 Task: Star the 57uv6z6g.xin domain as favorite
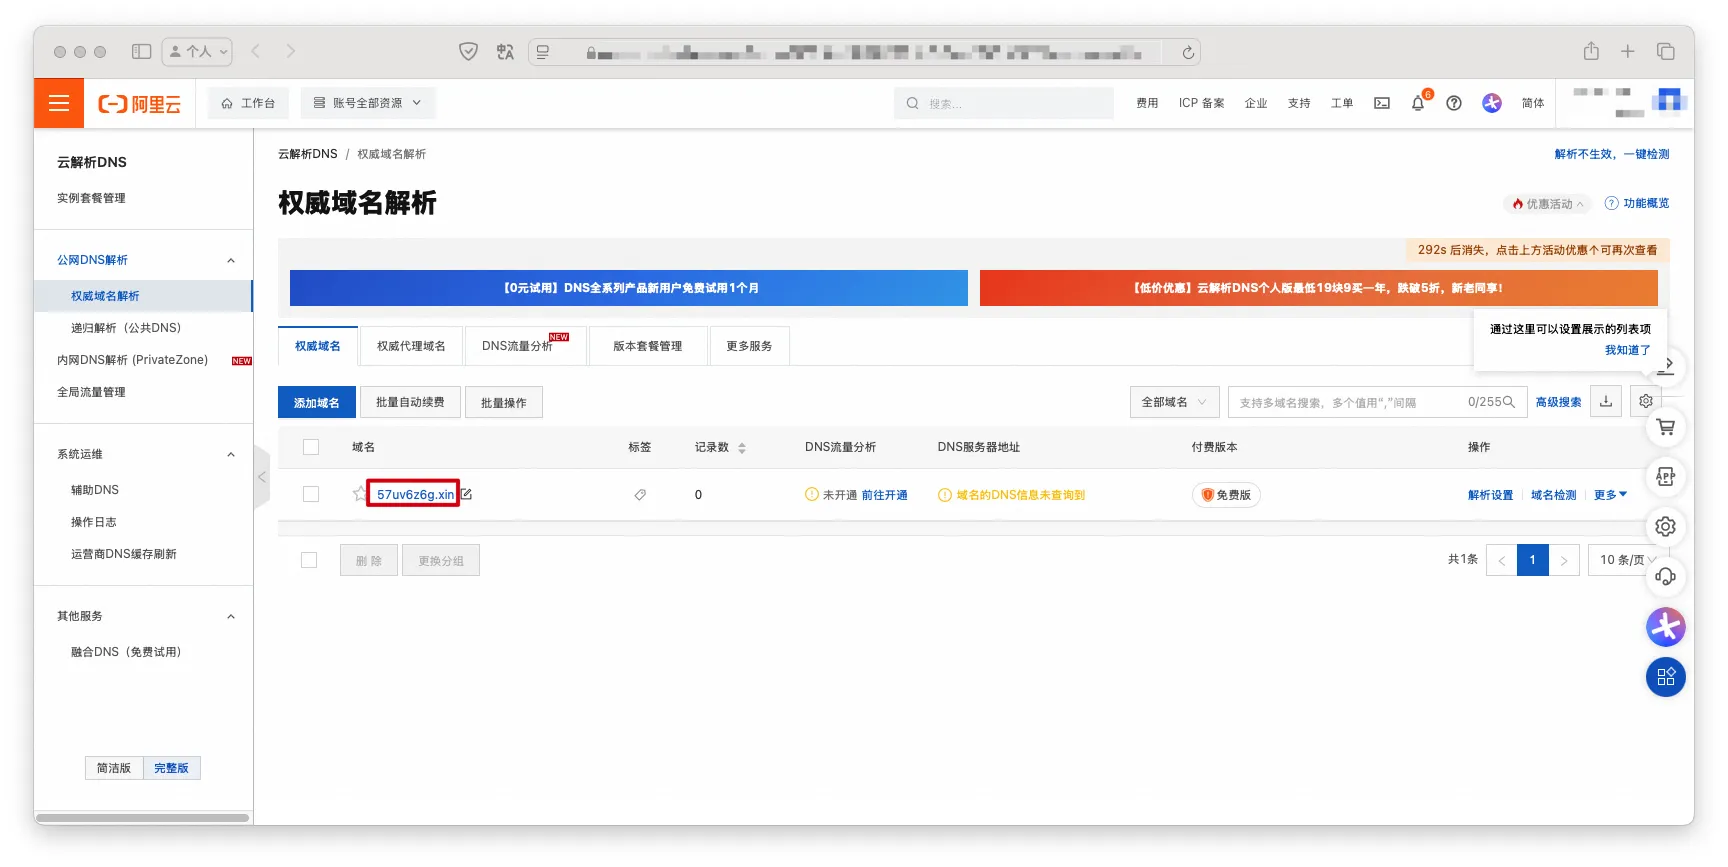[359, 494]
